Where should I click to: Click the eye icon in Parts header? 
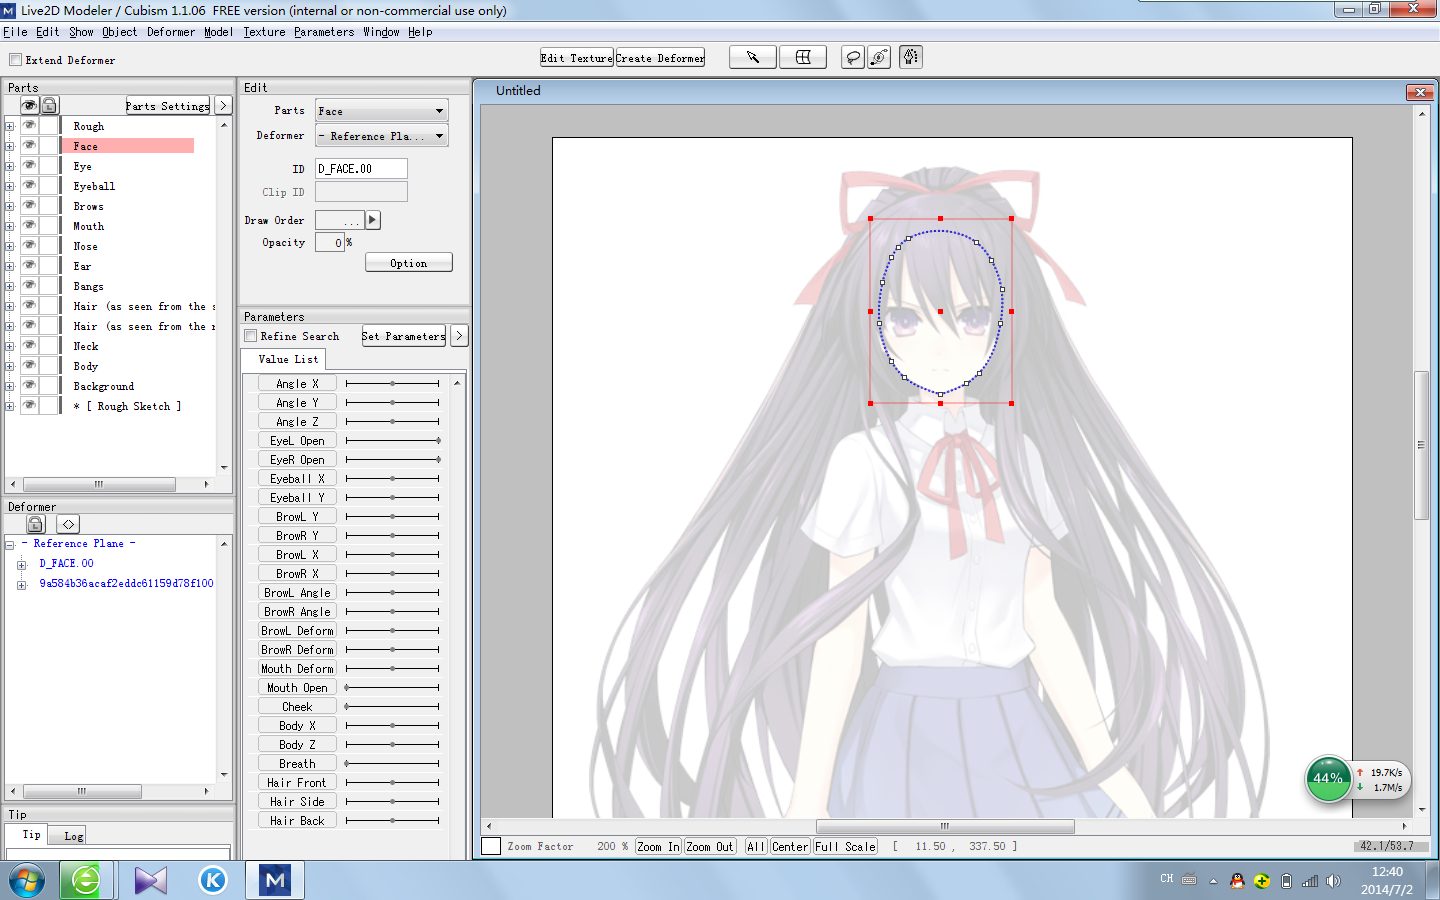30,105
